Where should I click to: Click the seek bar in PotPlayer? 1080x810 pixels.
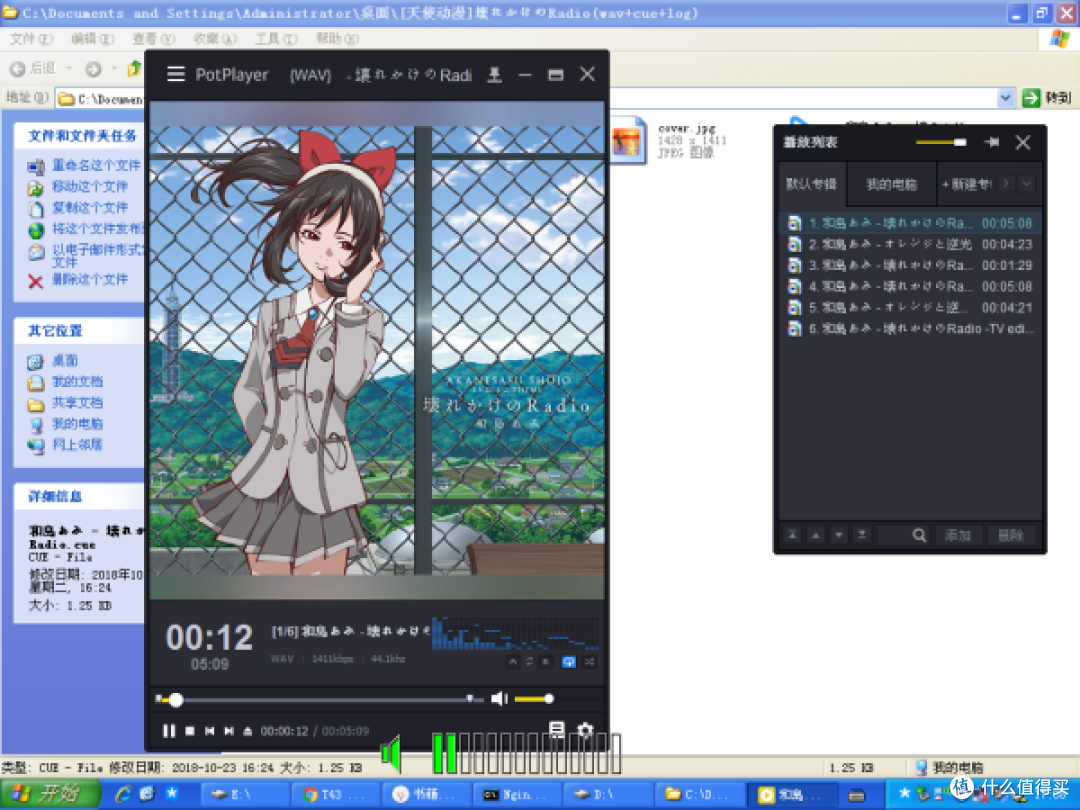point(319,699)
